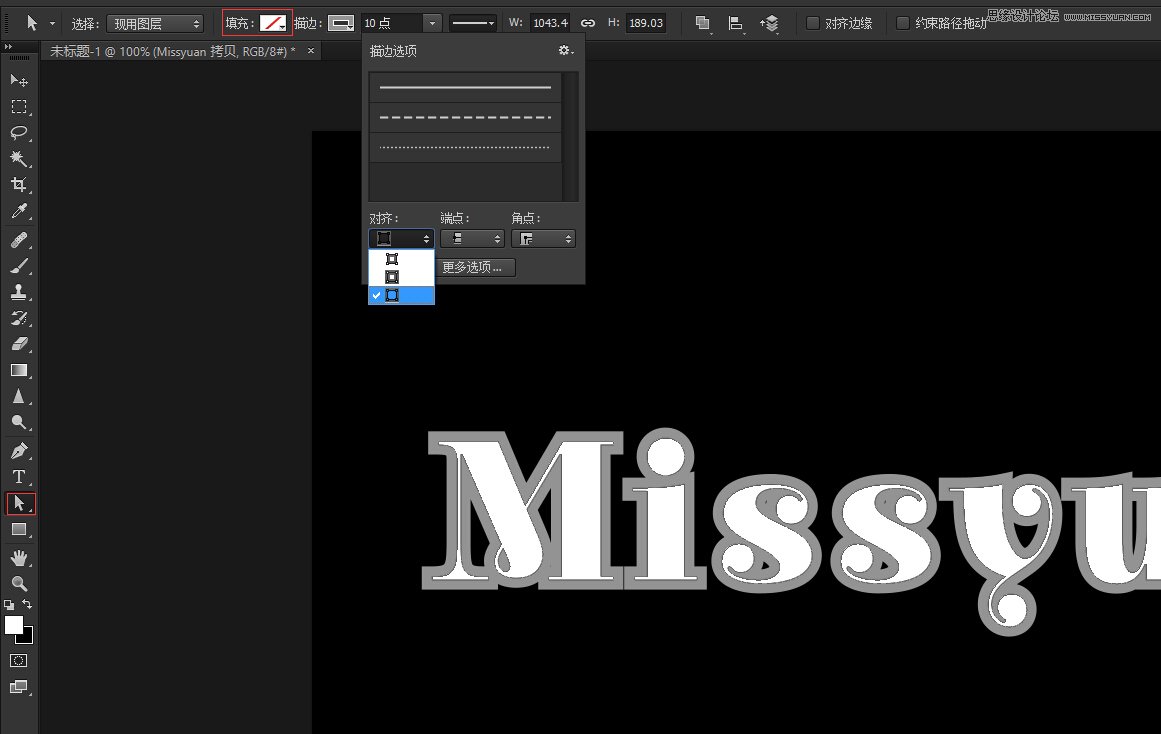The image size is (1161, 734).
Task: Click the more options button
Action: click(x=475, y=267)
